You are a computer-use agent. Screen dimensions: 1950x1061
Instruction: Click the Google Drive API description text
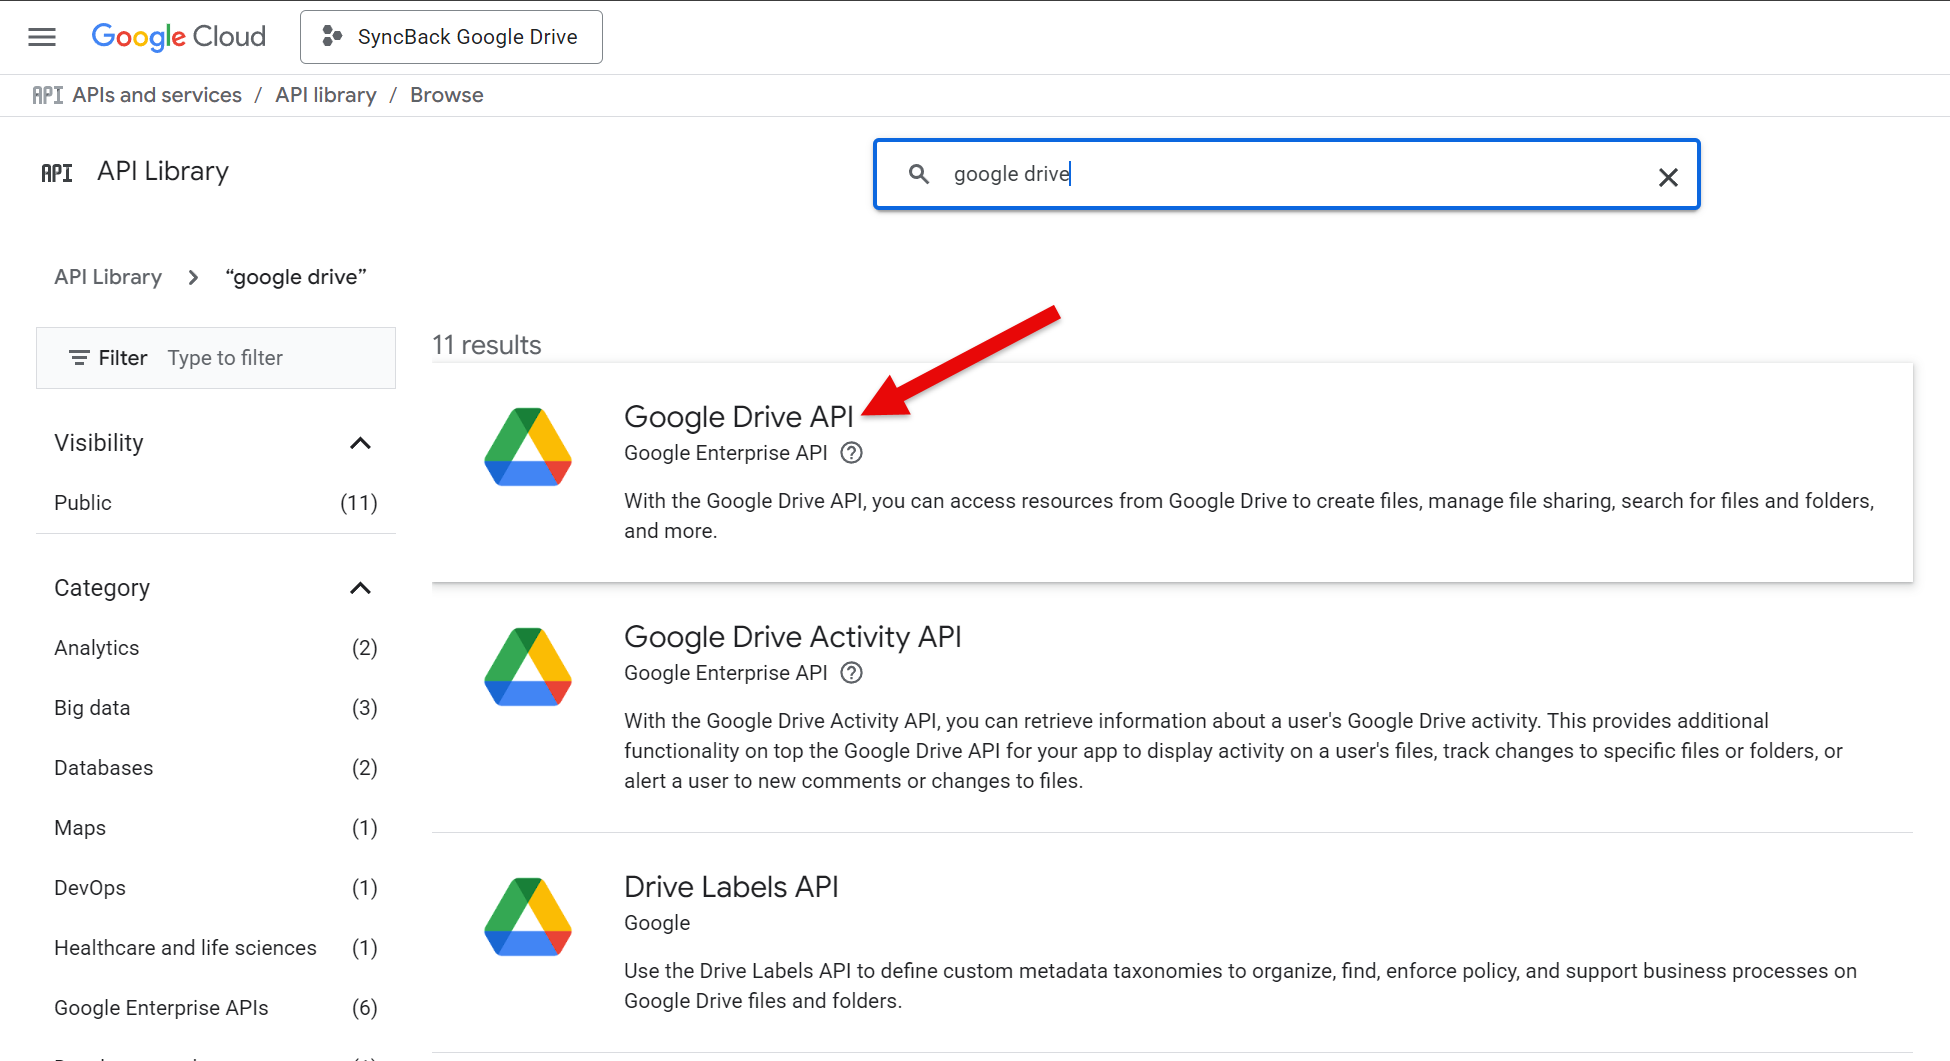(x=1249, y=516)
